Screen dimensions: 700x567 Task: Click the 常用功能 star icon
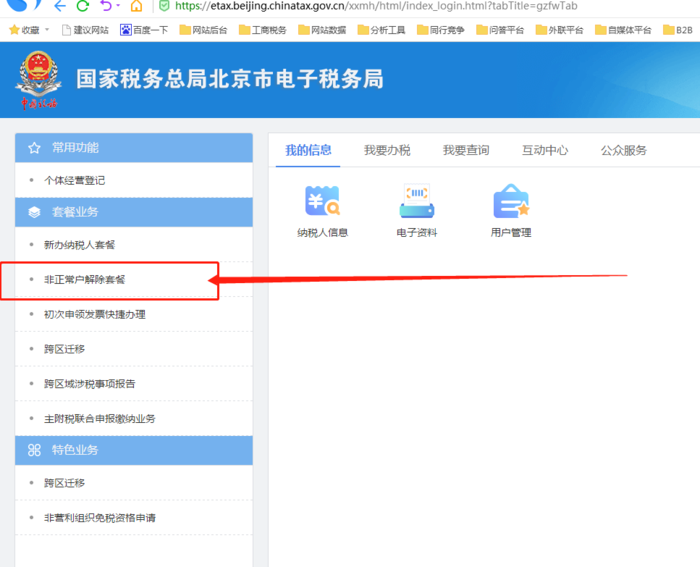(x=34, y=148)
